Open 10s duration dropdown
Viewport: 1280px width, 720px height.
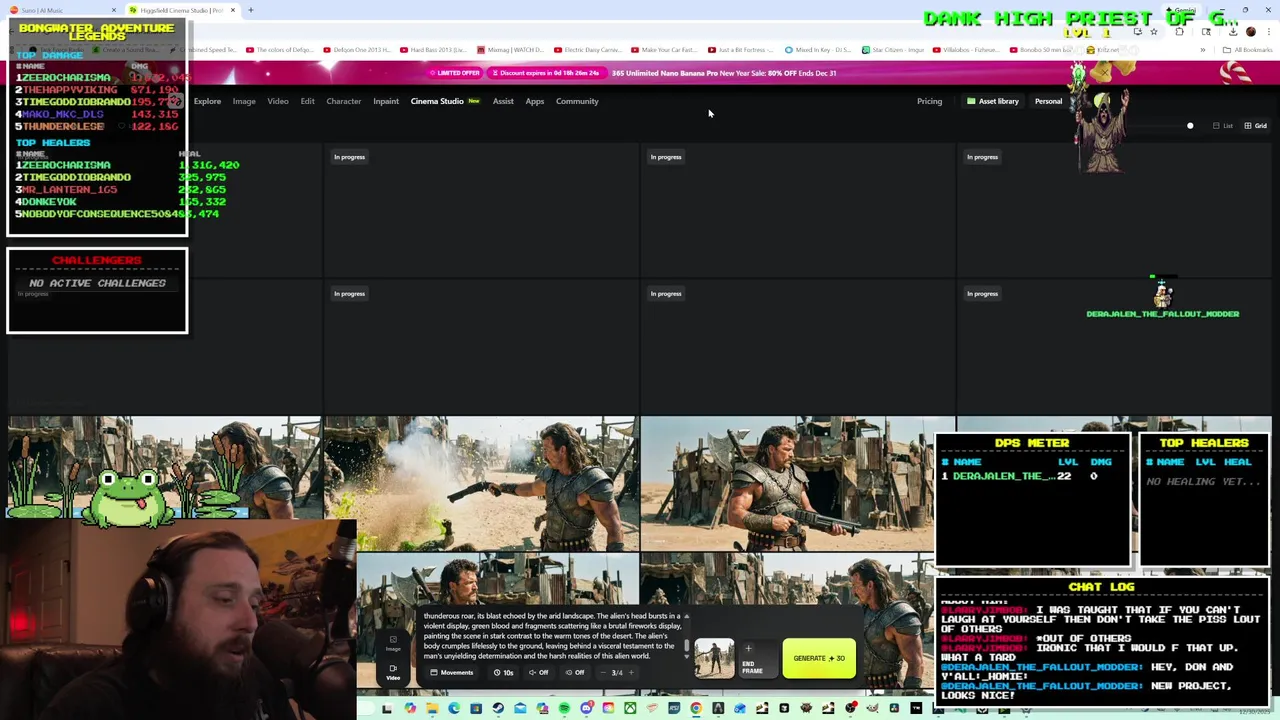(504, 672)
